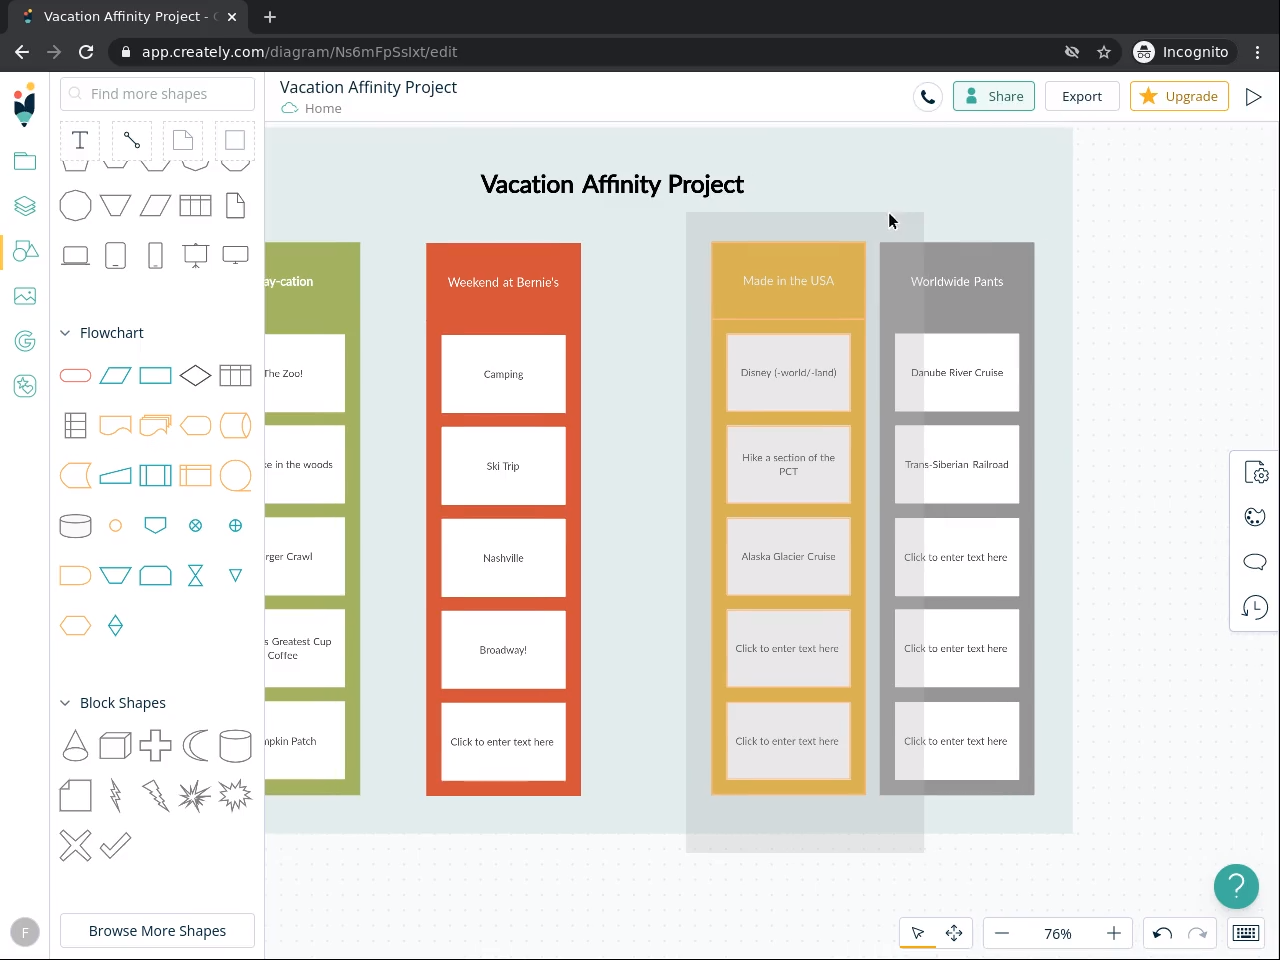Screen dimensions: 1280x960
Task: Open the Home folder breadcrumb
Action: point(322,108)
